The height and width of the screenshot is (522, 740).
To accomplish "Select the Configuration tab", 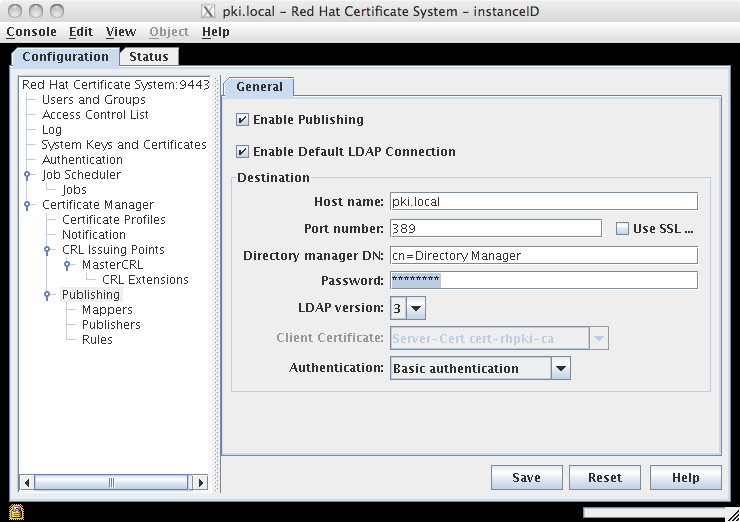I will click(x=66, y=57).
